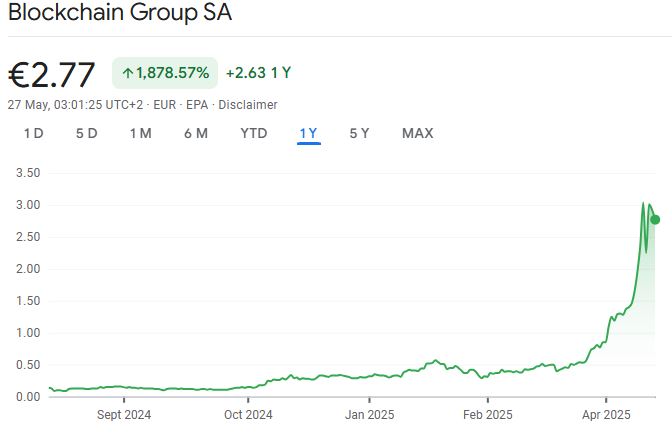This screenshot has width=672, height=435.
Task: Open the 6 M chart range
Action: coord(196,133)
